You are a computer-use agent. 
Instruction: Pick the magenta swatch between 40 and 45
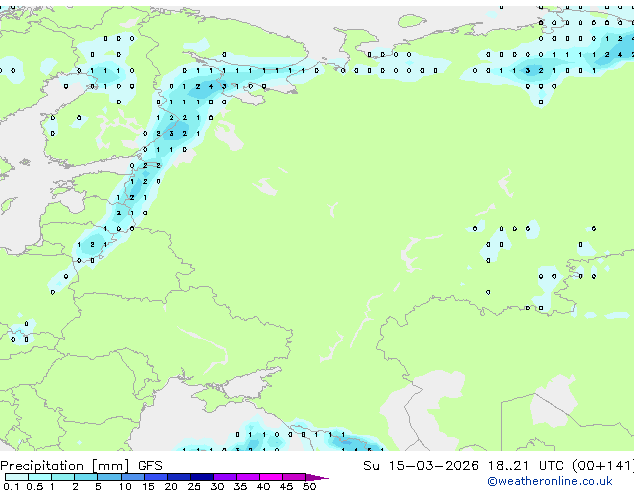tap(271, 477)
